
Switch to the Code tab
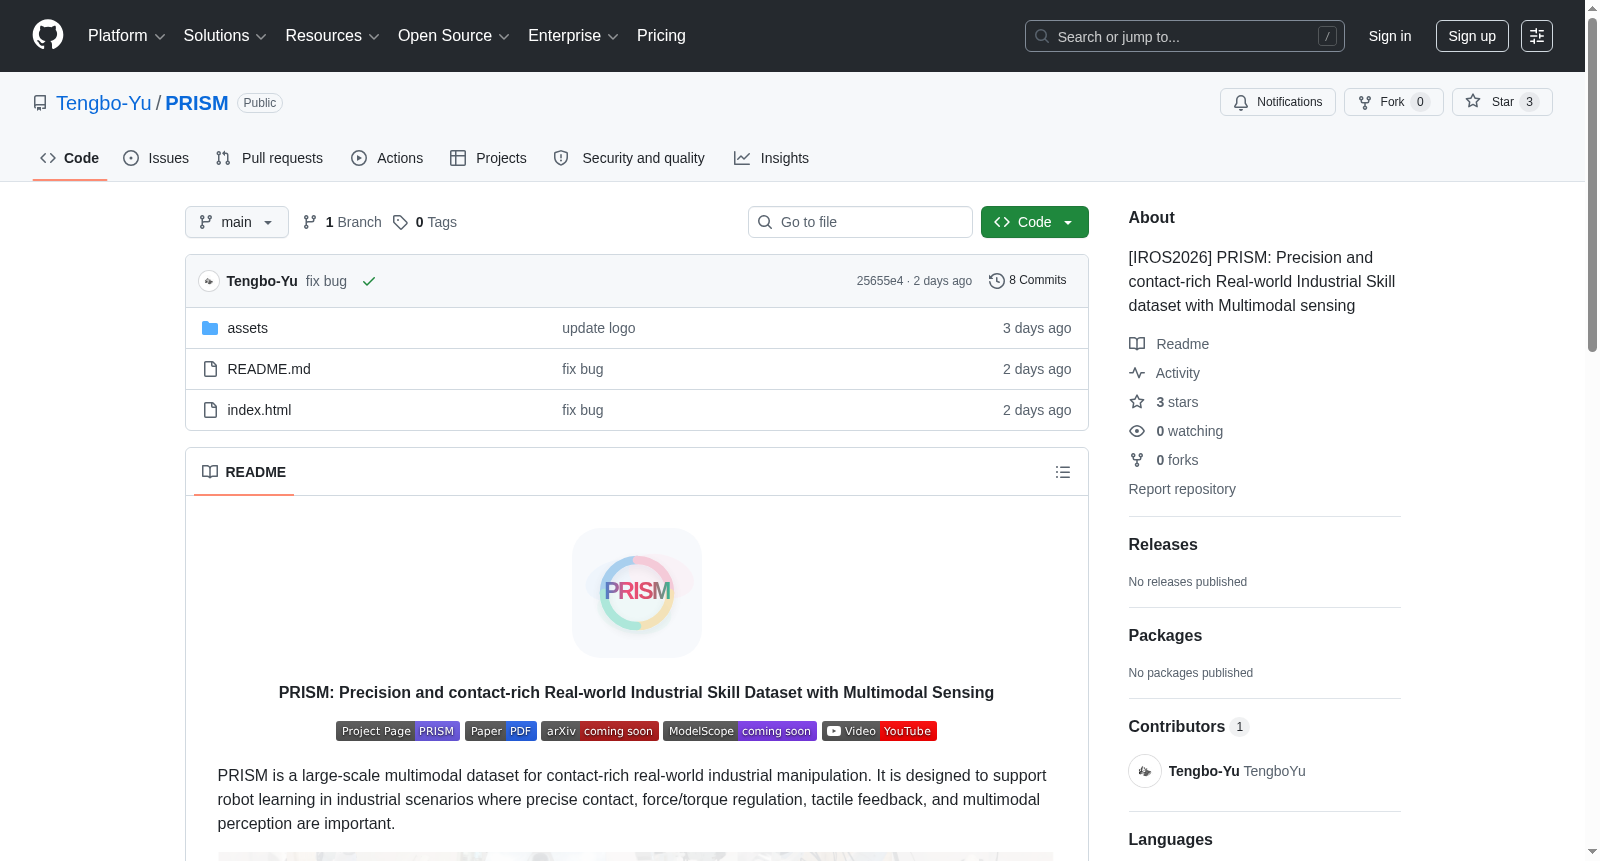(70, 158)
